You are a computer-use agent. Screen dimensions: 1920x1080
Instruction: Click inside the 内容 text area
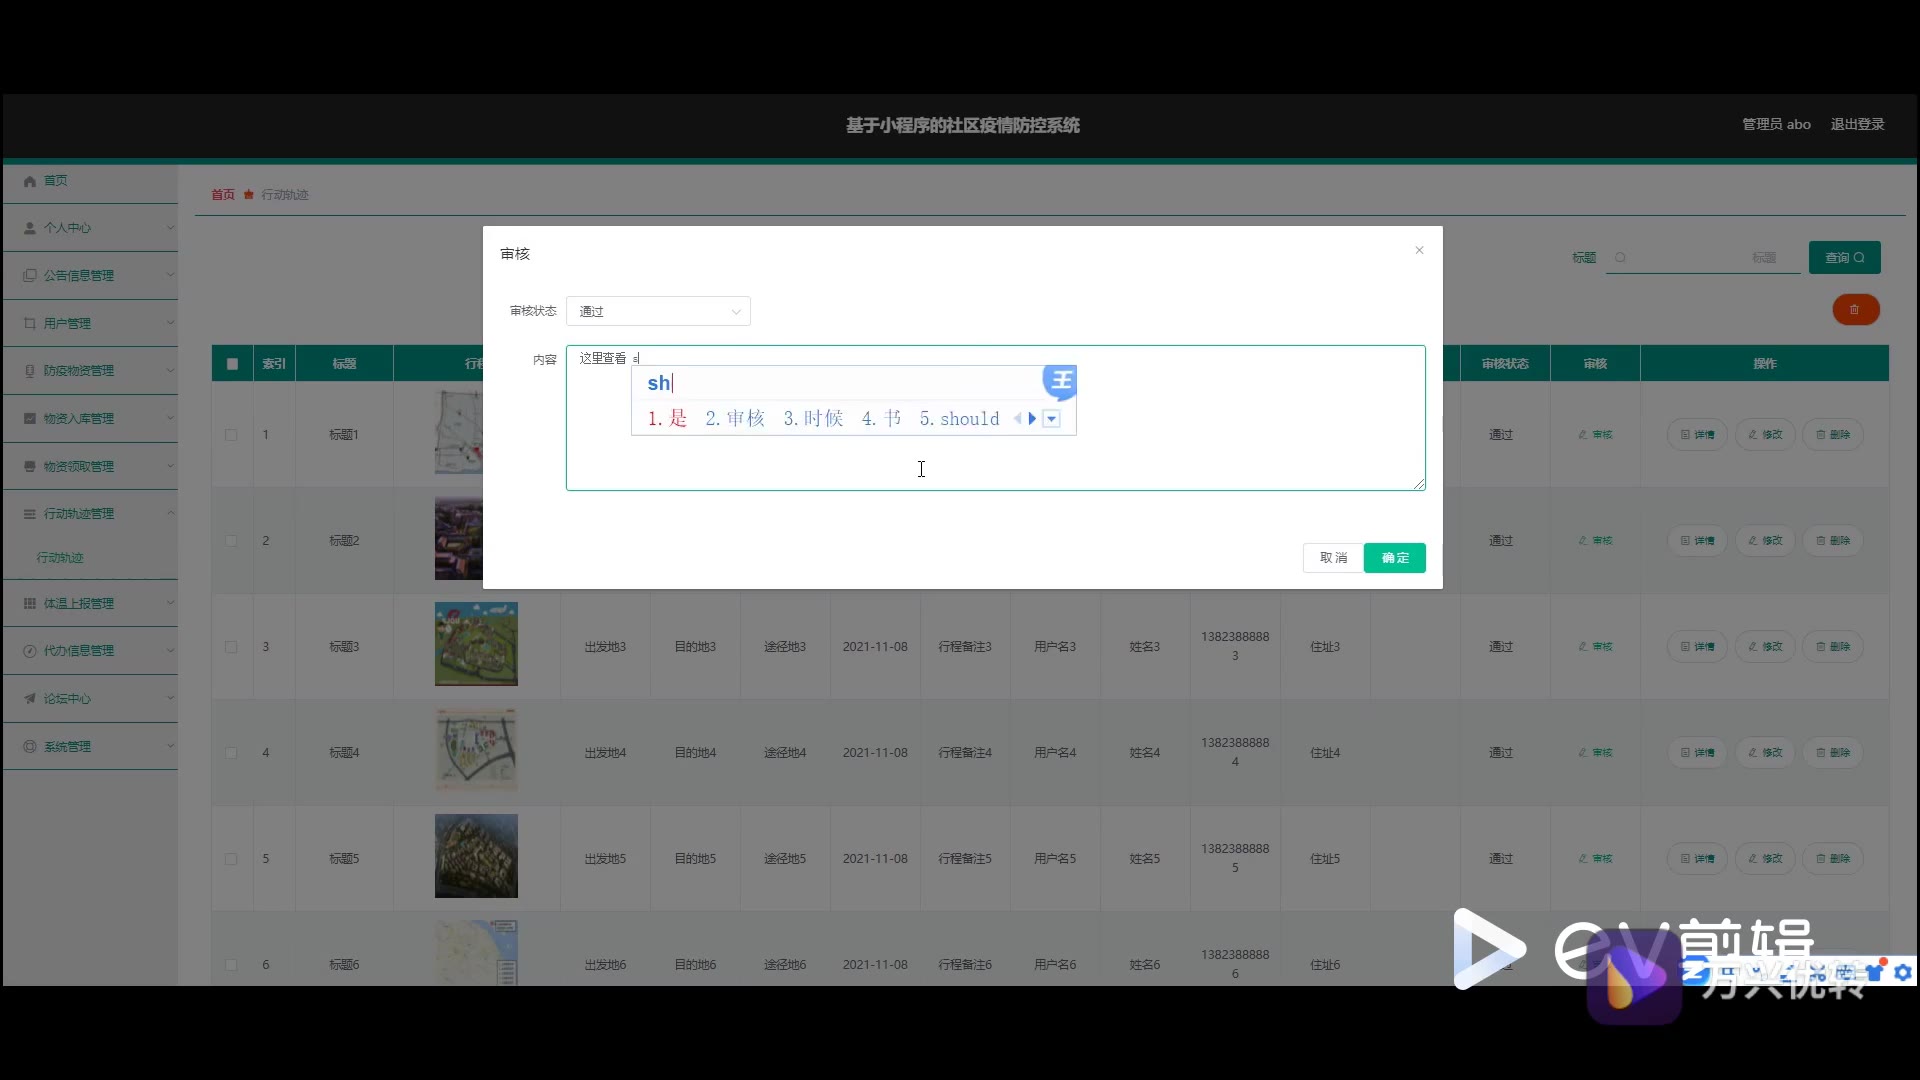point(995,418)
